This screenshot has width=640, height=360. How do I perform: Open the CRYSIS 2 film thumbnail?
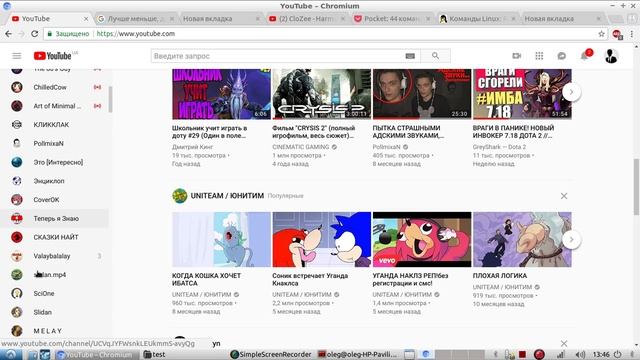click(322, 94)
